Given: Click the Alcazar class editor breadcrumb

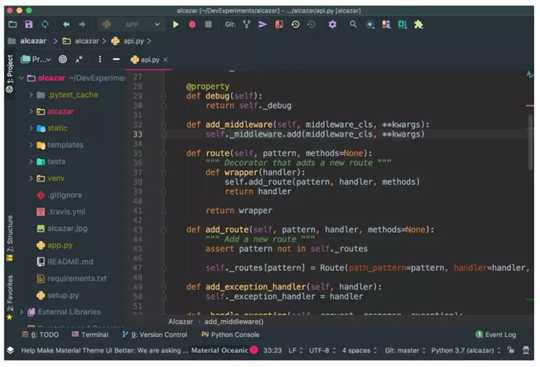Looking at the screenshot, I should 181,322.
